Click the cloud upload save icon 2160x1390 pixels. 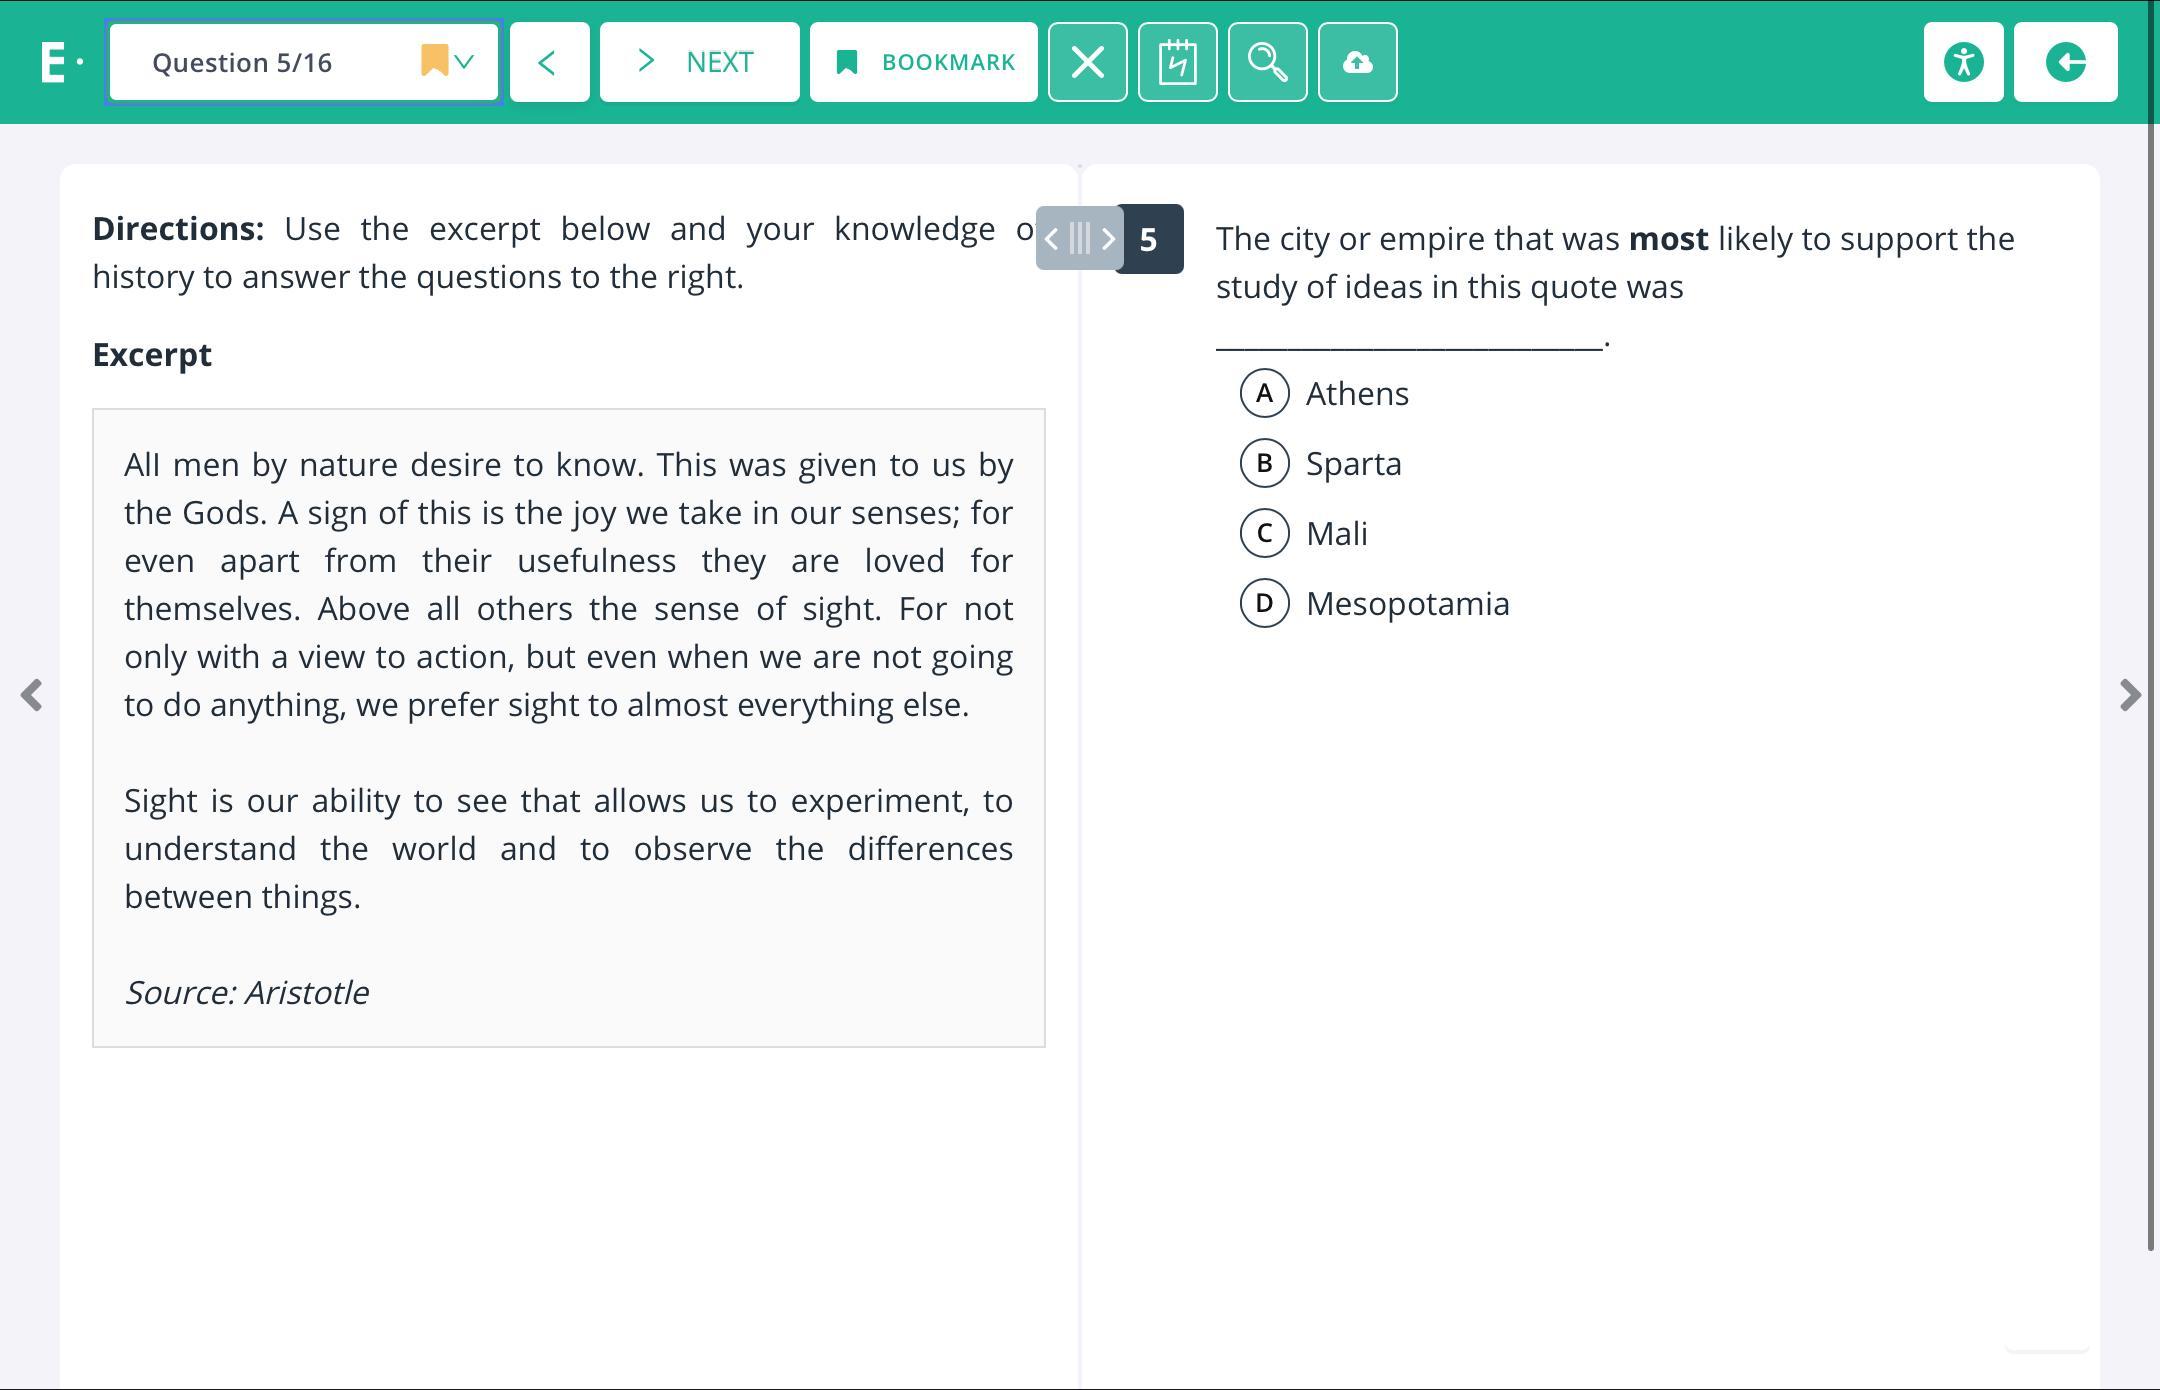point(1357,62)
